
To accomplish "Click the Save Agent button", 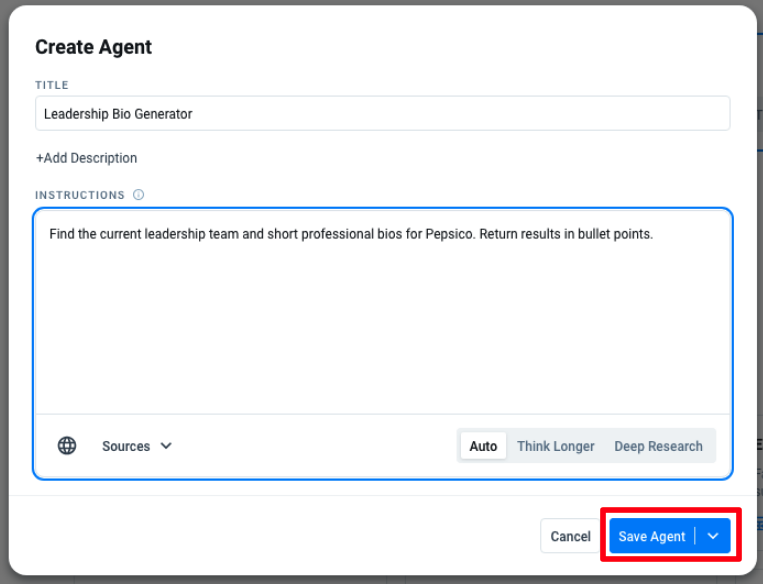I will [x=652, y=536].
